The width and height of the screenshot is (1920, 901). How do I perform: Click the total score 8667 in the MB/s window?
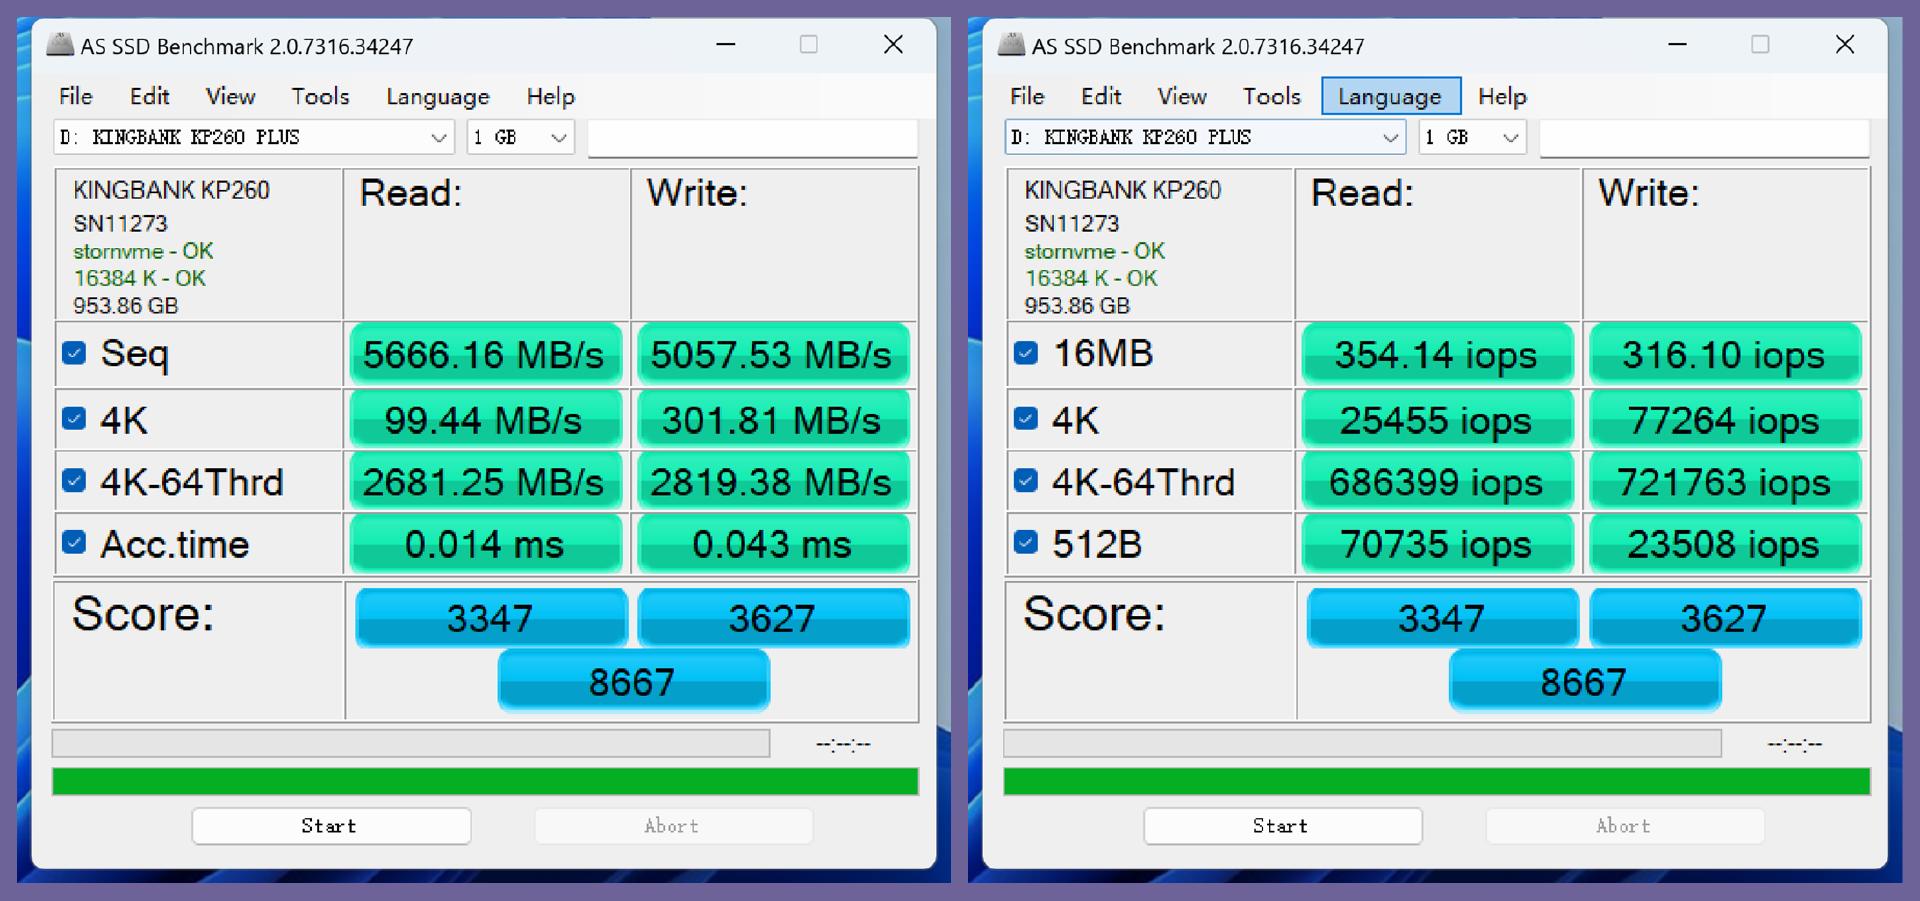(633, 681)
